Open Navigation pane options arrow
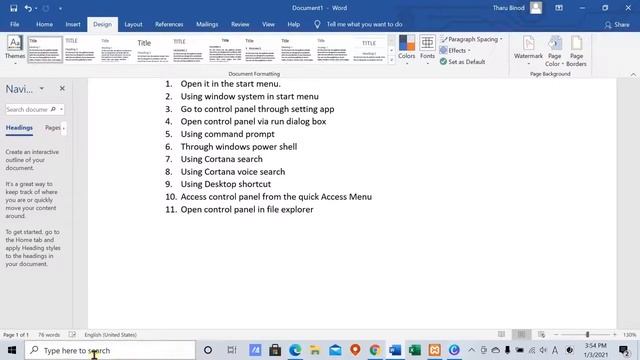Image resolution: width=640 pixels, height=360 pixels. (42, 89)
